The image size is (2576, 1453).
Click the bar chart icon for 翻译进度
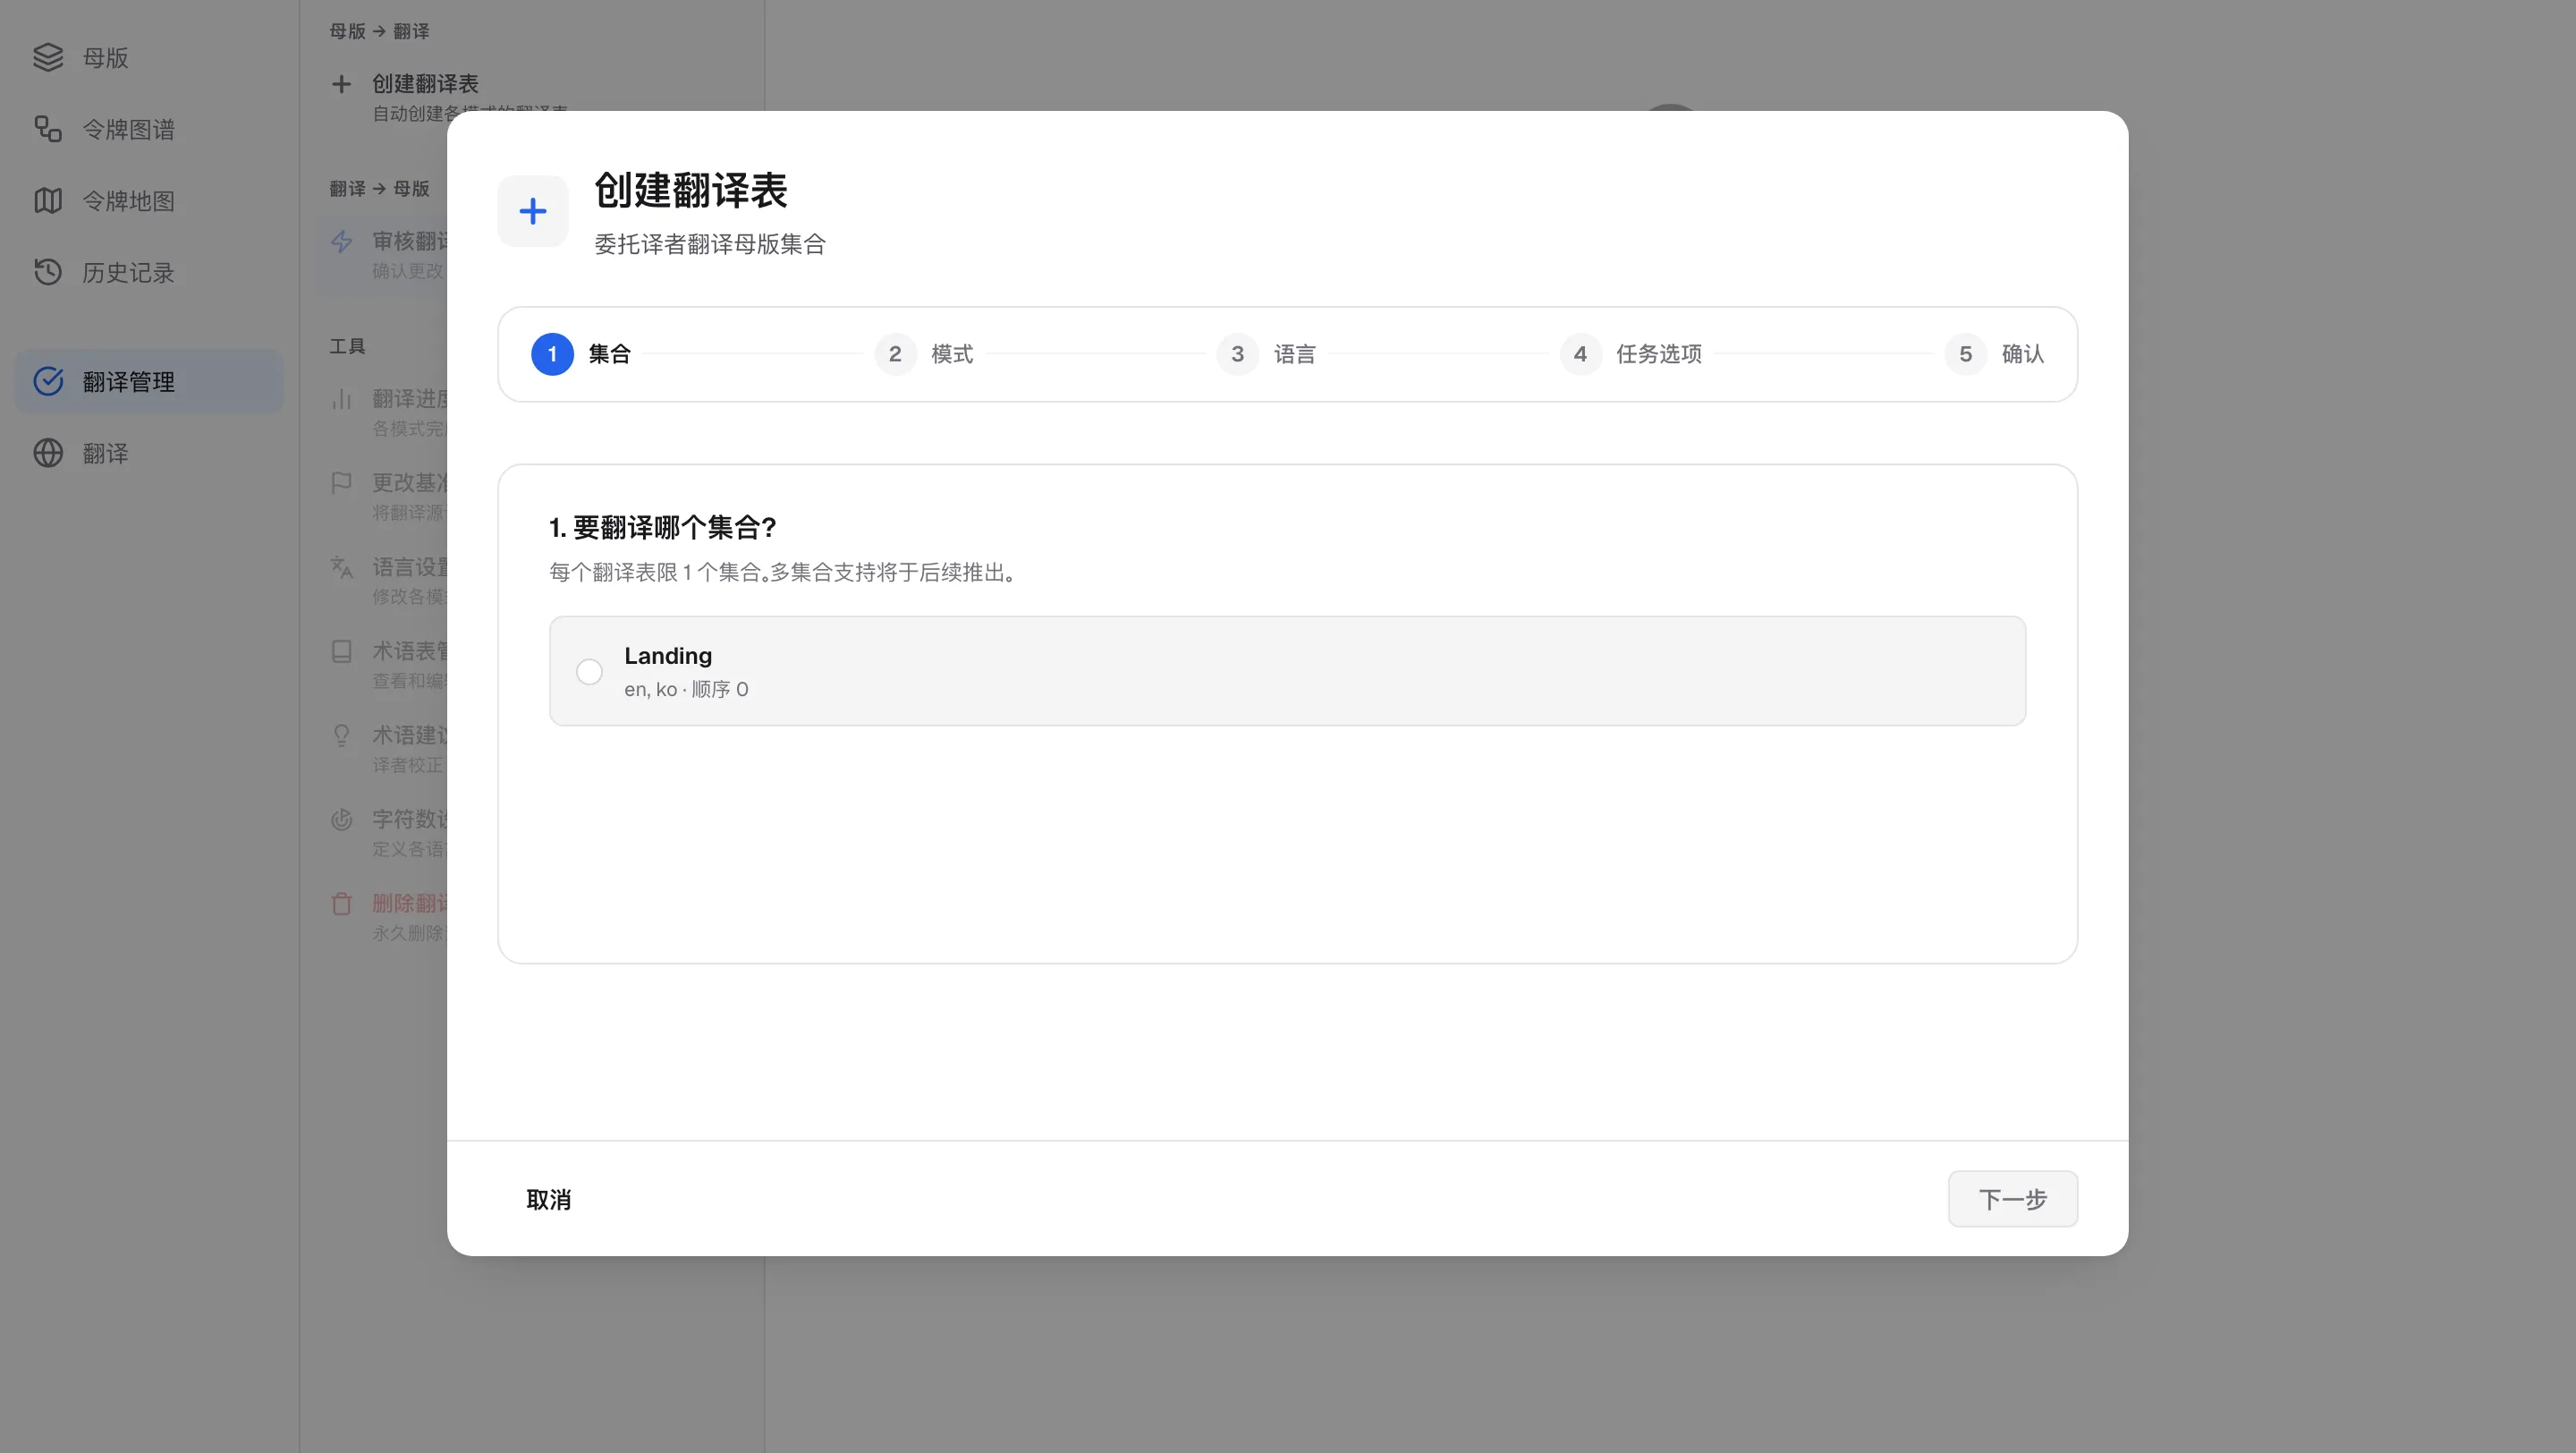click(x=341, y=399)
